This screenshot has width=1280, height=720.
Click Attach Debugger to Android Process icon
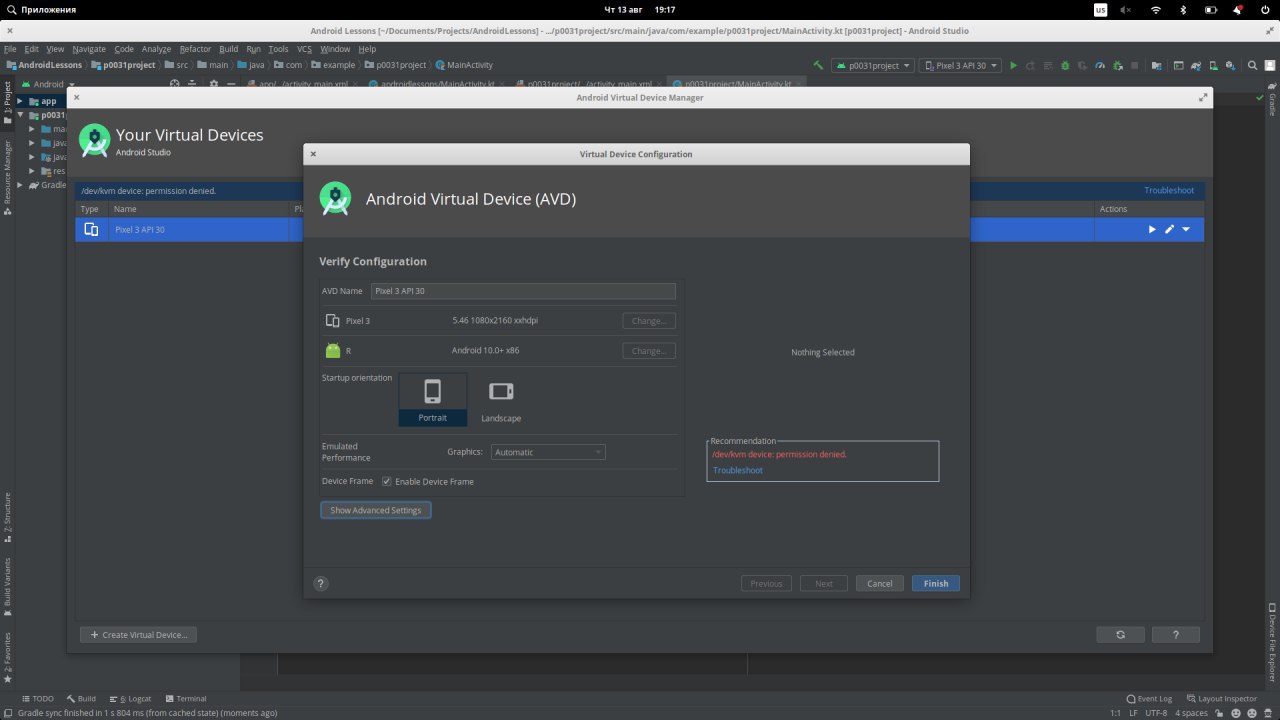tap(1118, 65)
